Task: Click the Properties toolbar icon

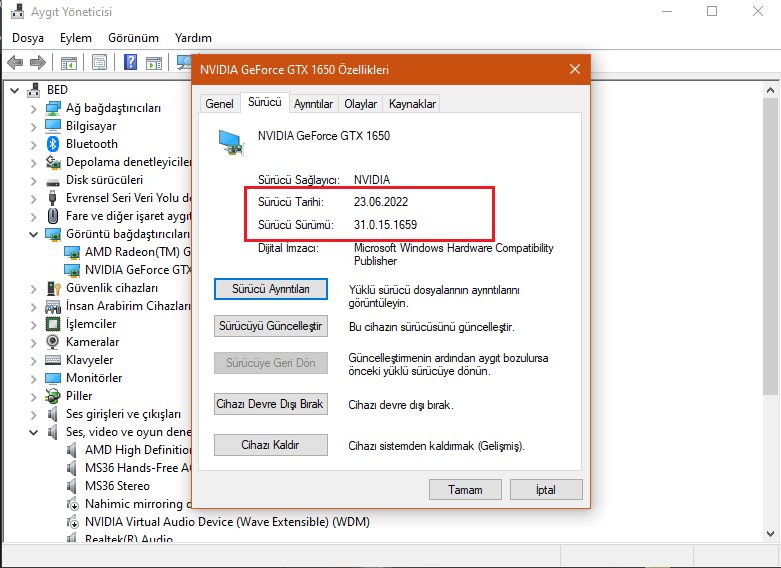Action: pos(100,62)
